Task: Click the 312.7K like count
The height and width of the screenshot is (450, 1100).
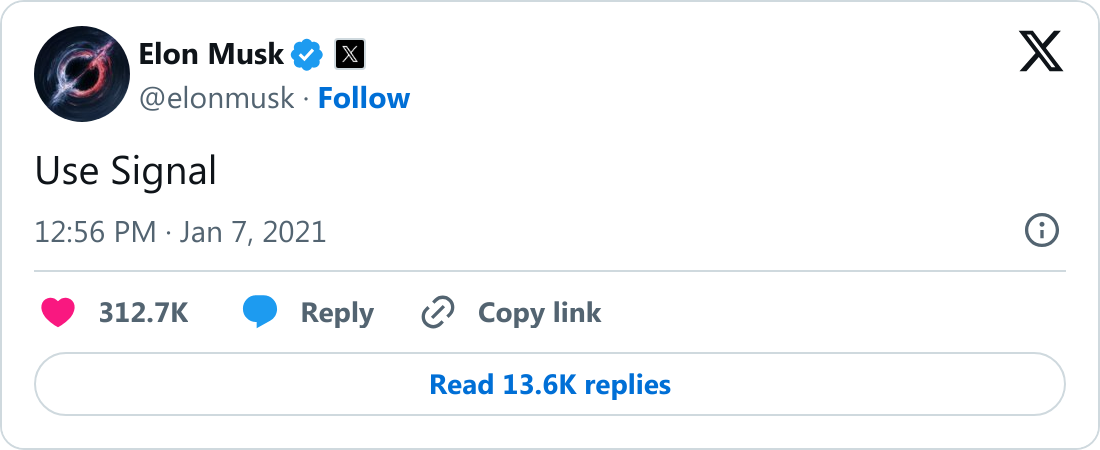Action: click(x=144, y=313)
